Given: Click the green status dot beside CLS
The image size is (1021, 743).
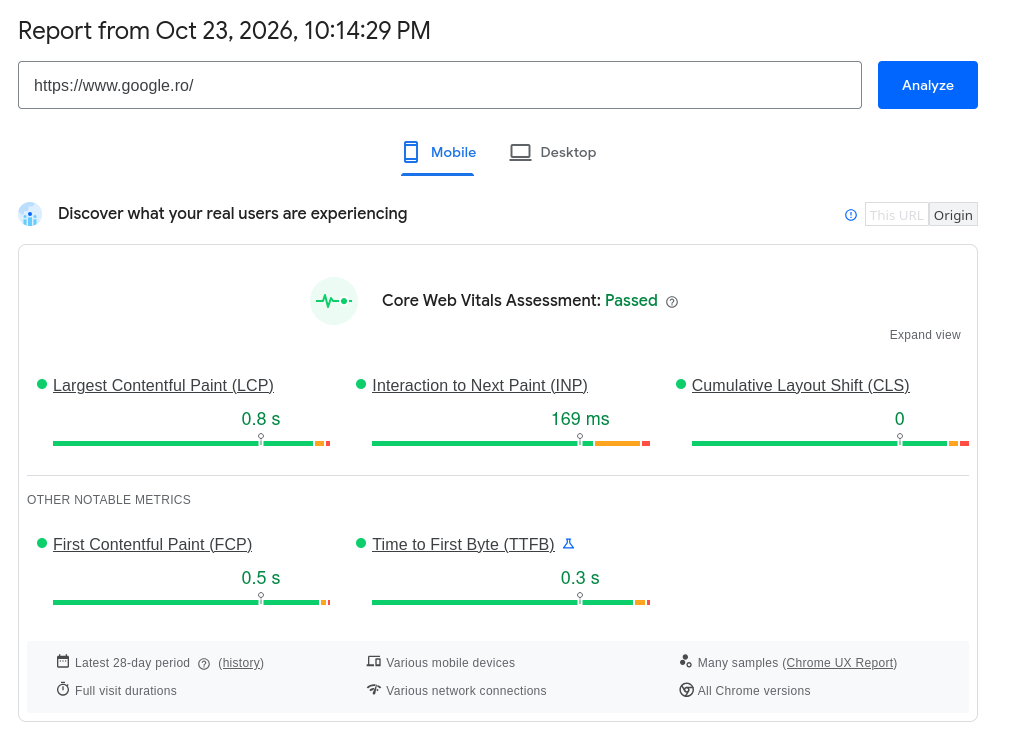Looking at the screenshot, I should [680, 384].
